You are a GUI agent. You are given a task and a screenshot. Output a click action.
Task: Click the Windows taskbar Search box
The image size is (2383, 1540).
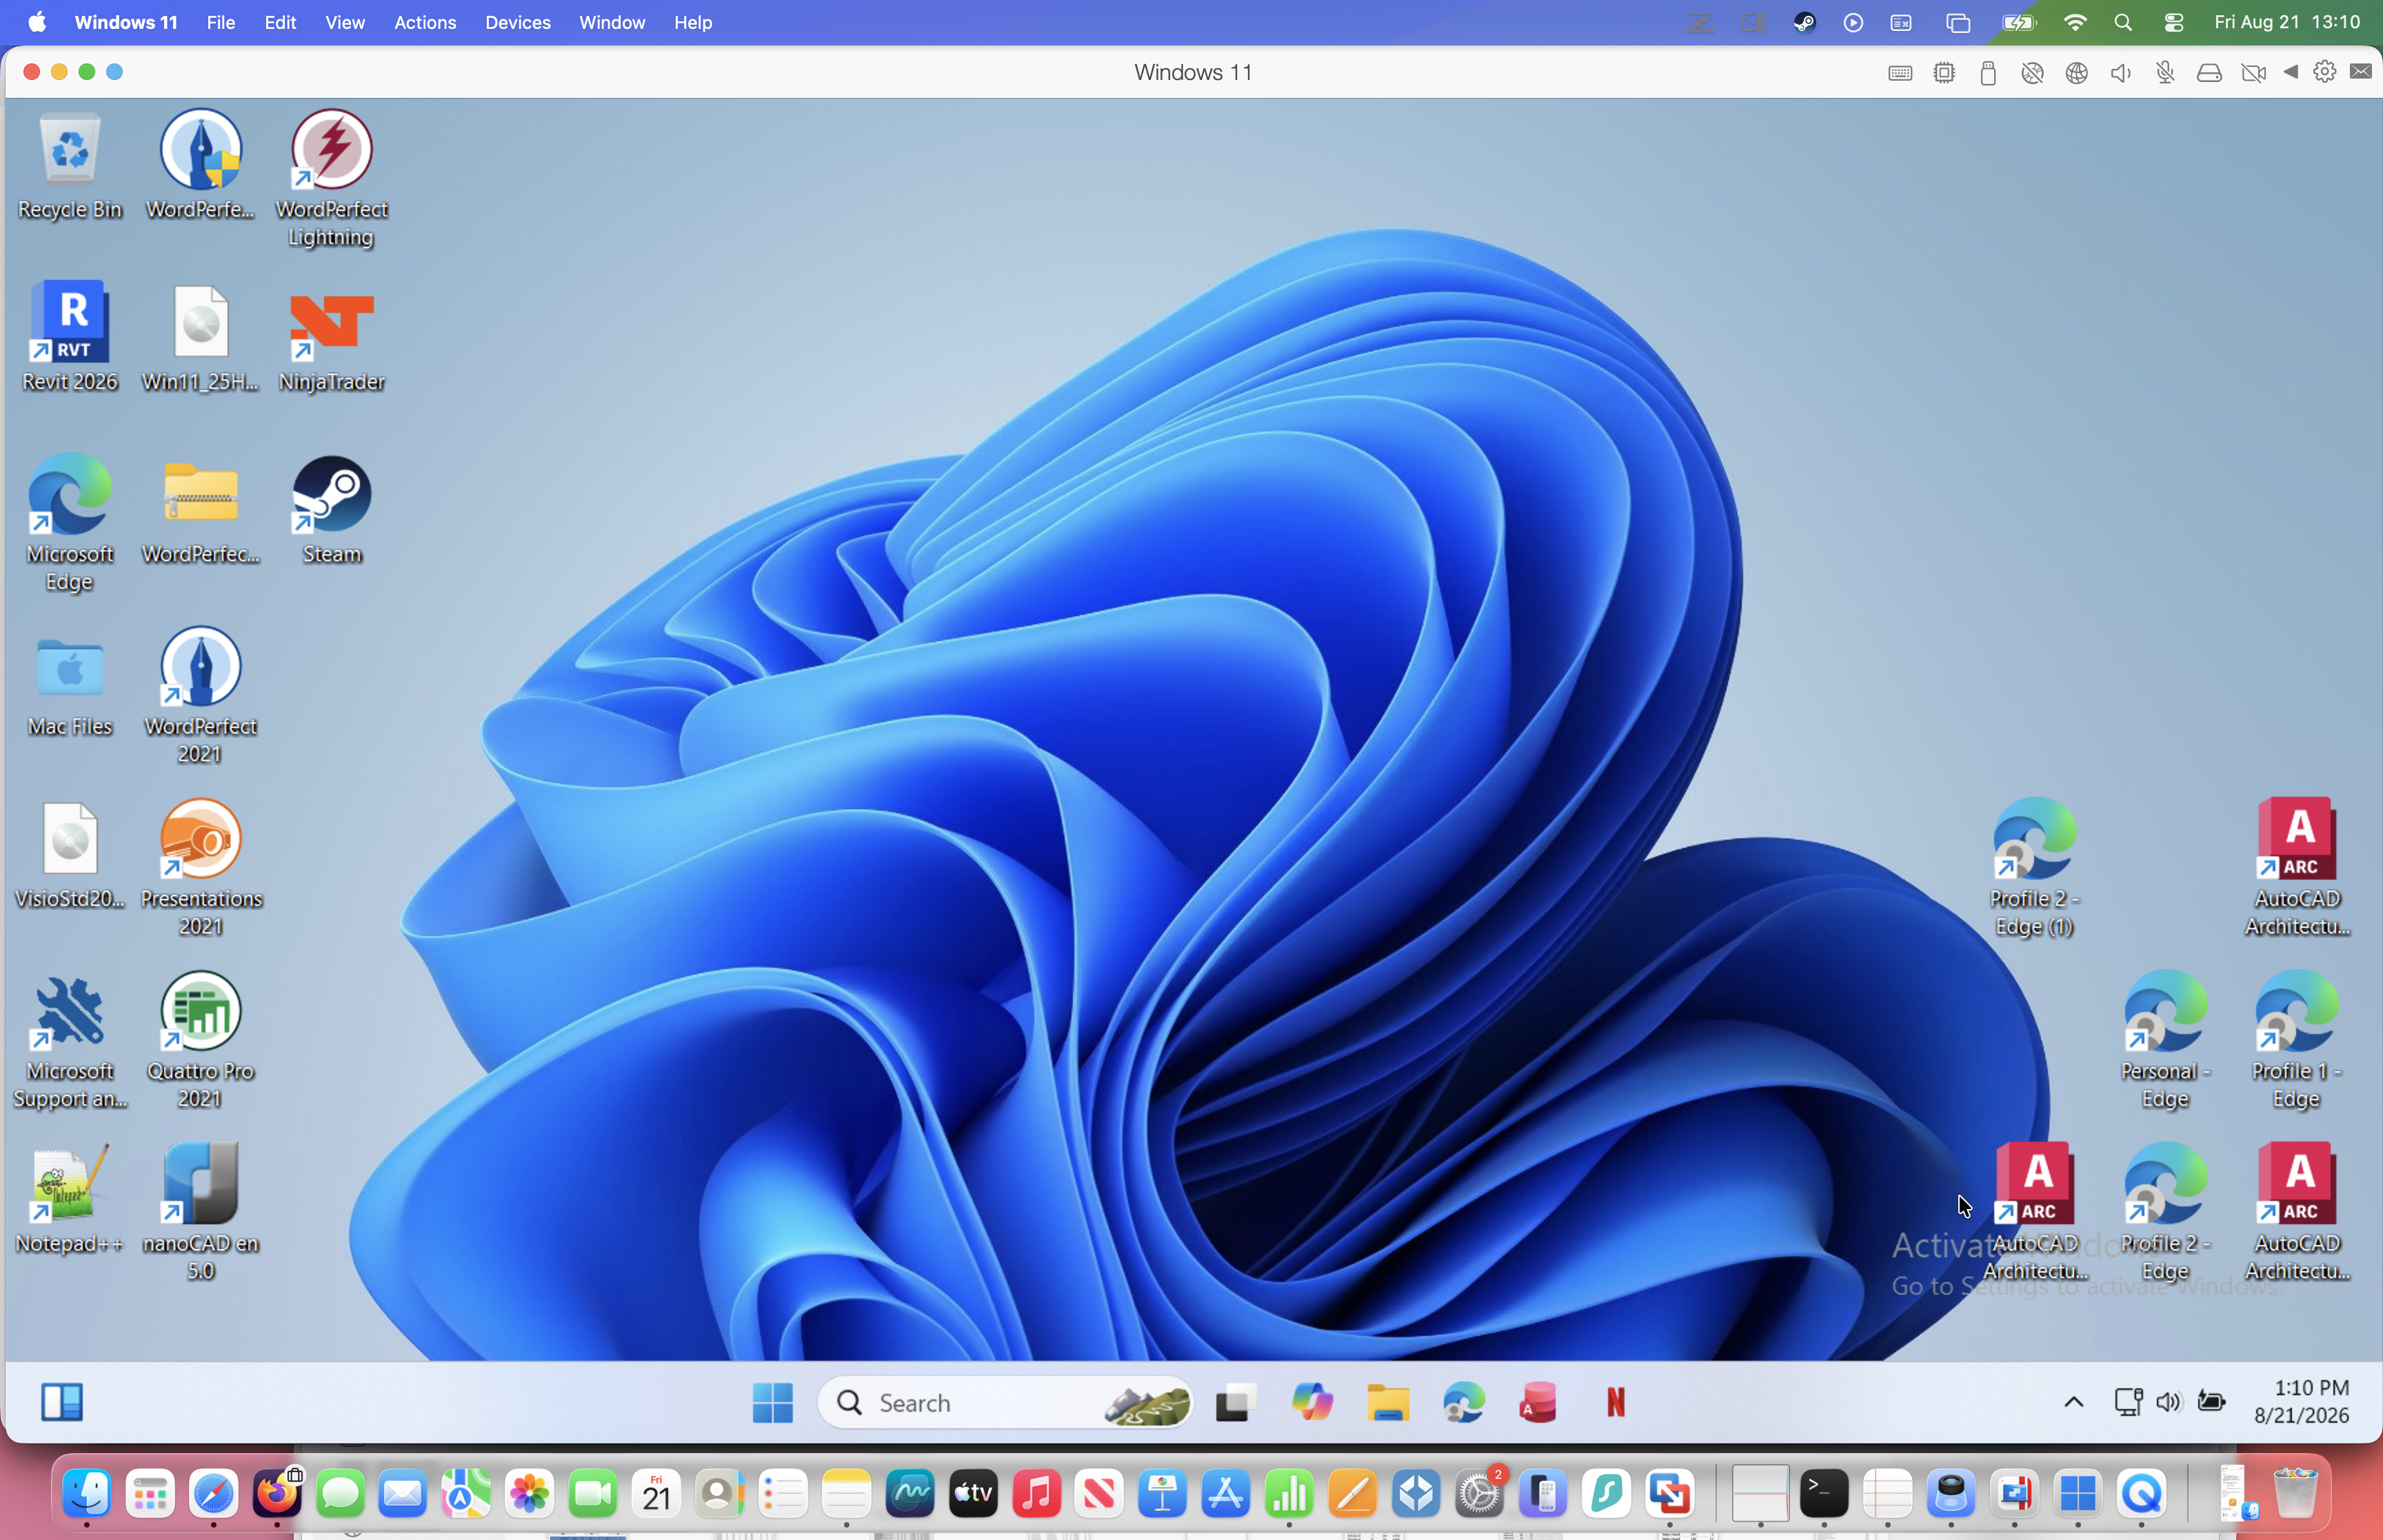point(1006,1402)
